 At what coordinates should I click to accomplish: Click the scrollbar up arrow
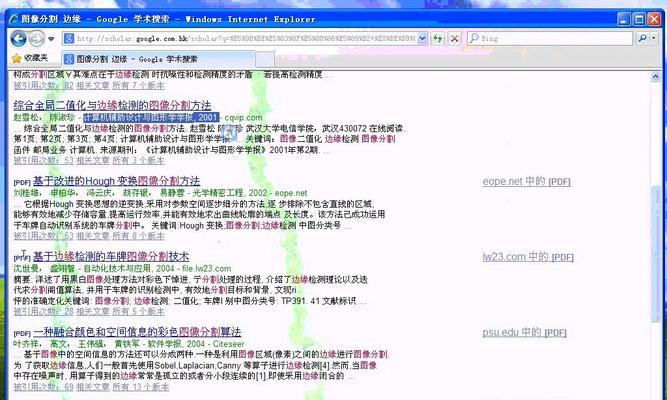tap(655, 76)
